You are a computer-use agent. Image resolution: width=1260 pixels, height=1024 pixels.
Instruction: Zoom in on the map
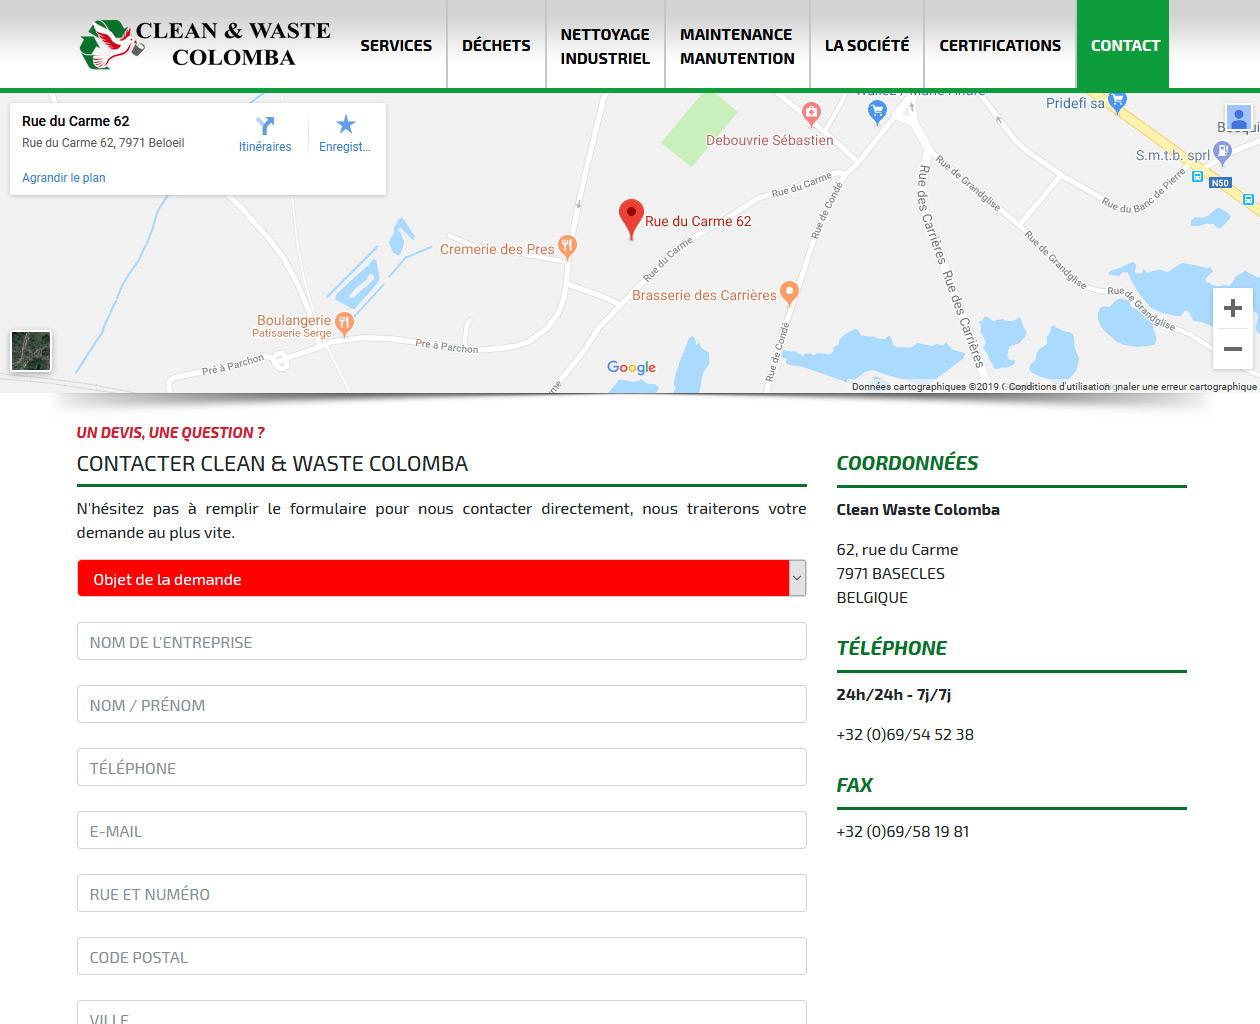pyautogui.click(x=1232, y=308)
